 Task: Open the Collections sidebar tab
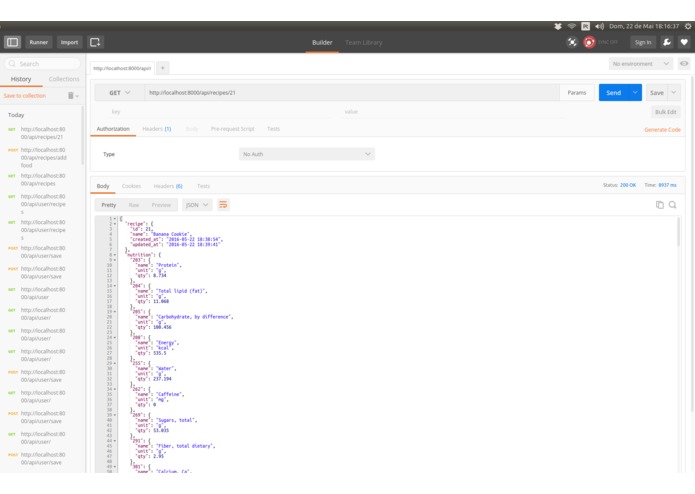[x=64, y=79]
